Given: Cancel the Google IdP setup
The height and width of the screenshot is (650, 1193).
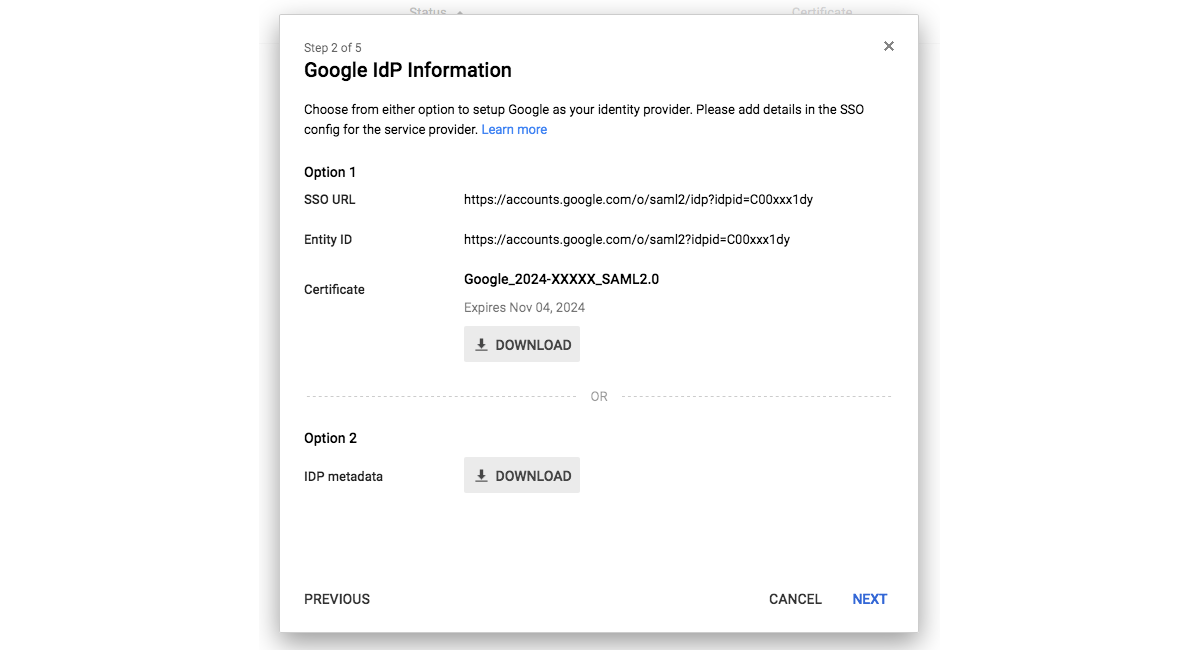Looking at the screenshot, I should tap(794, 598).
